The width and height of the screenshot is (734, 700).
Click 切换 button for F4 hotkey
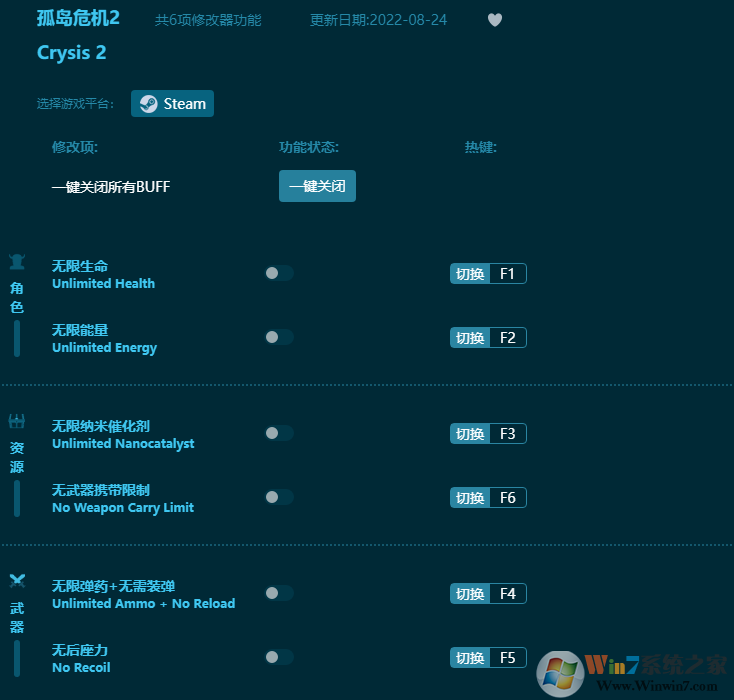click(470, 594)
